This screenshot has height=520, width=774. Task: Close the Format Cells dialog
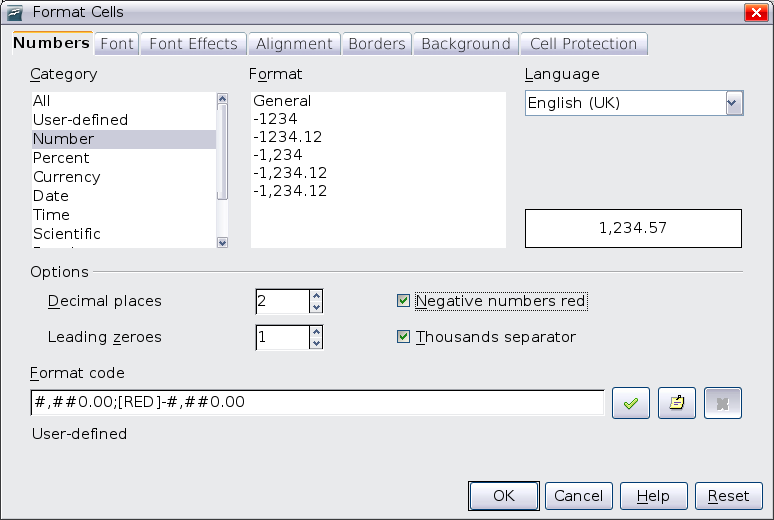point(756,12)
